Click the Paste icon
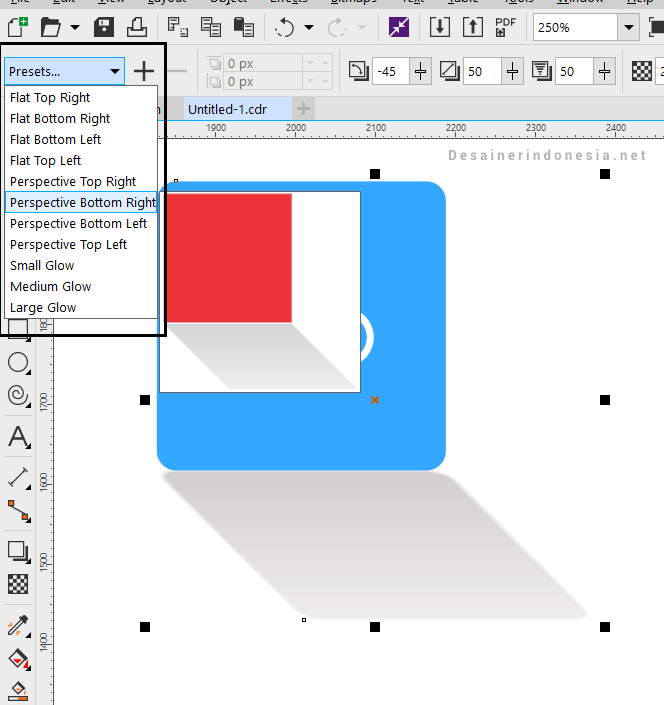This screenshot has height=705, width=664. [244, 27]
